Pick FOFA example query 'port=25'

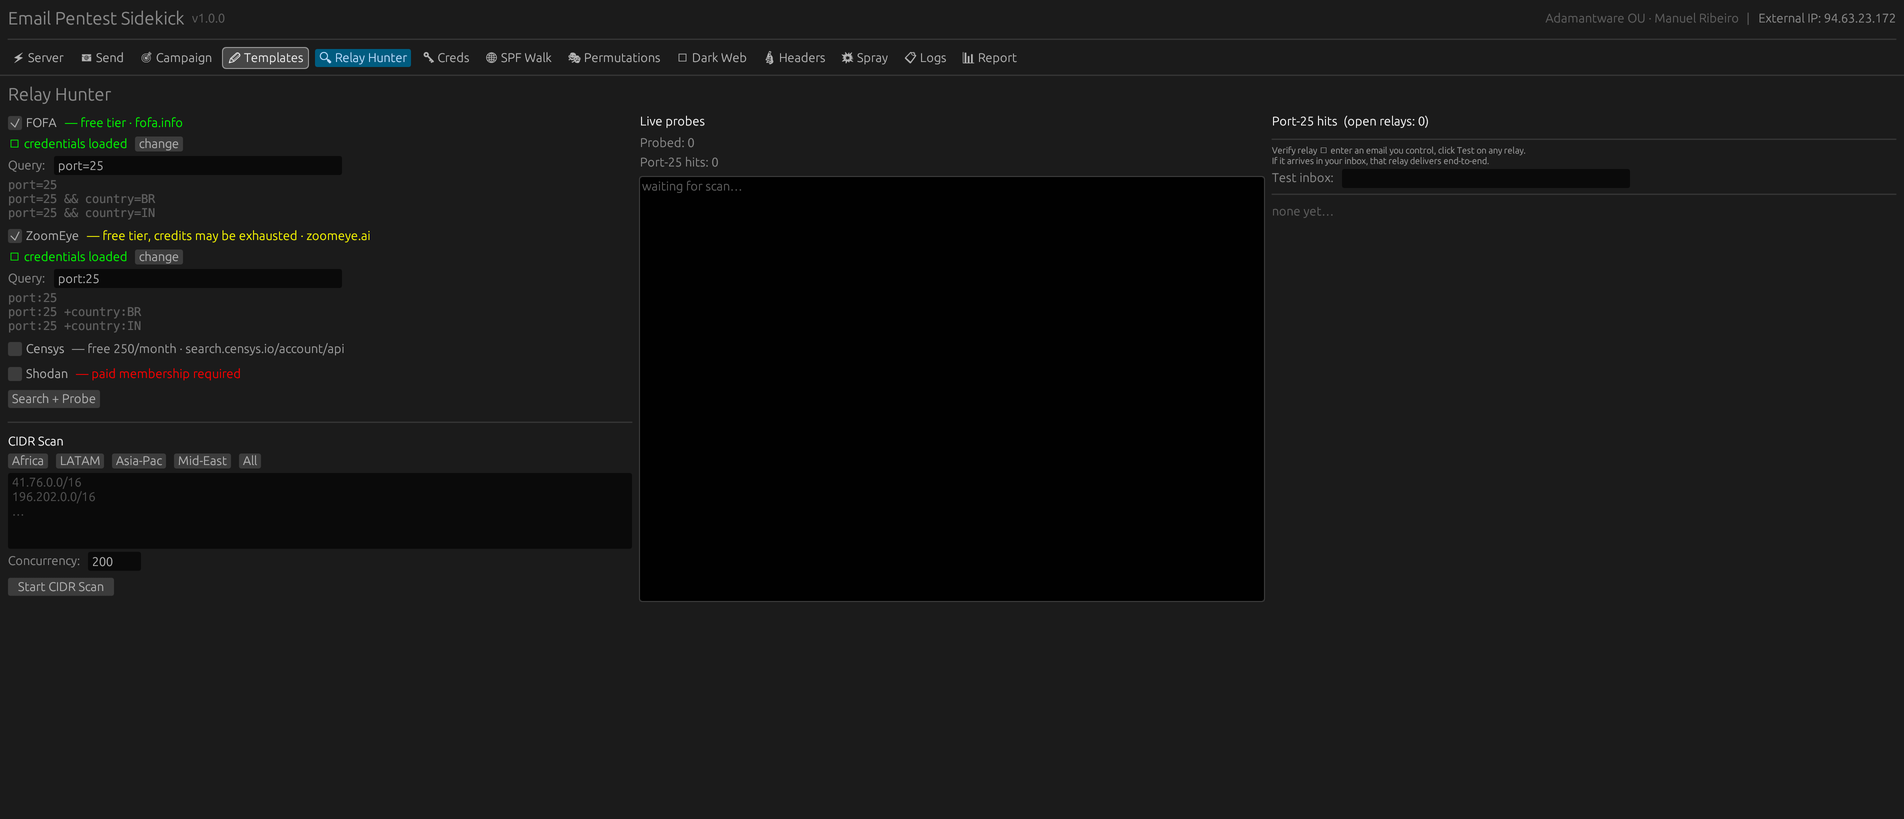click(33, 185)
